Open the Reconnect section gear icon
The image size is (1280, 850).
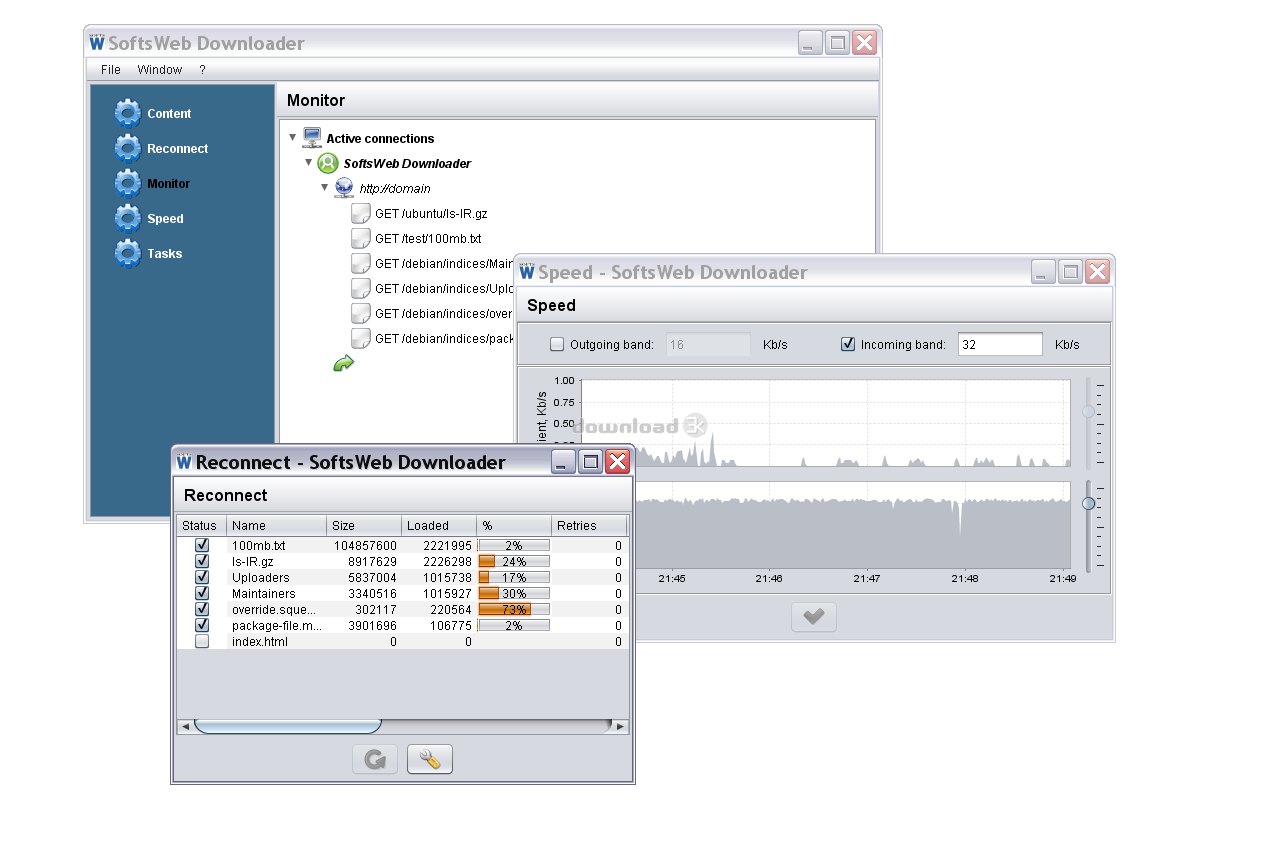[x=128, y=148]
